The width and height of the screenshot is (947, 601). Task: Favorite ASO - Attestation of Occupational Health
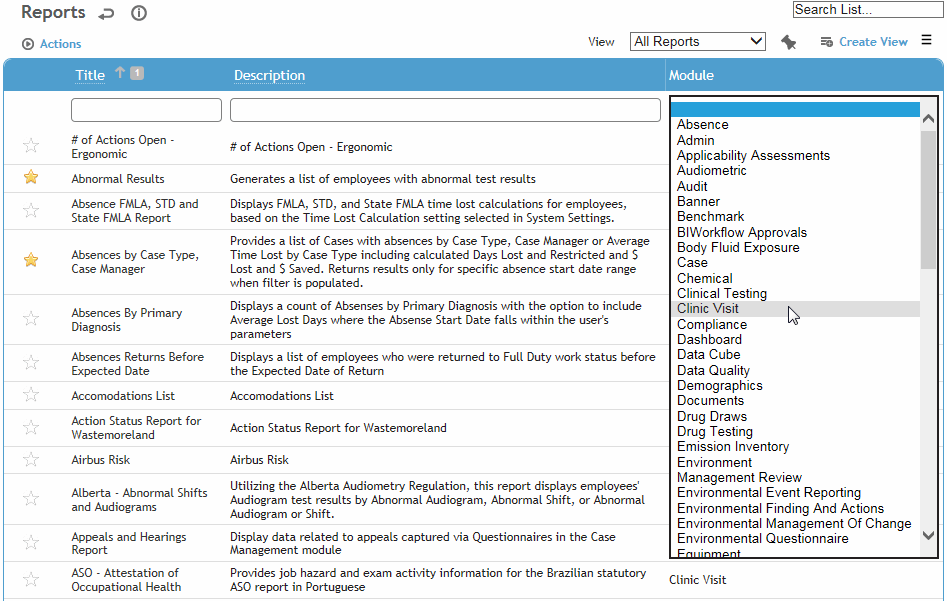pyautogui.click(x=31, y=579)
